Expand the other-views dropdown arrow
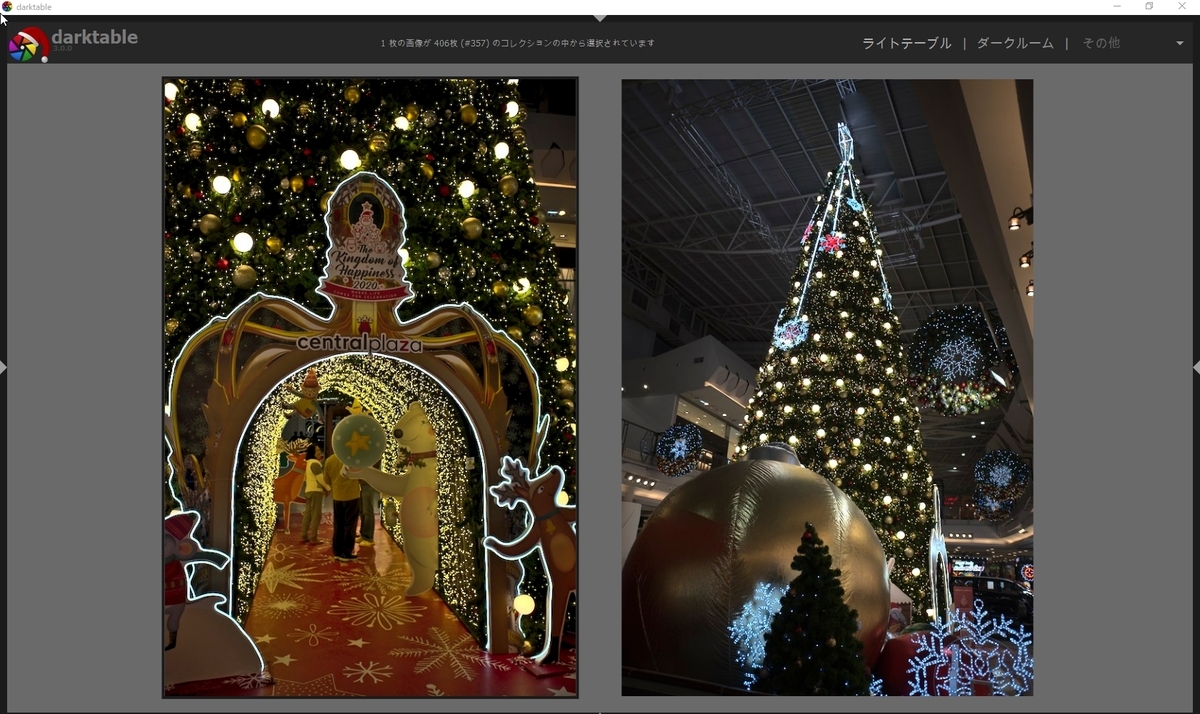 click(x=1180, y=44)
